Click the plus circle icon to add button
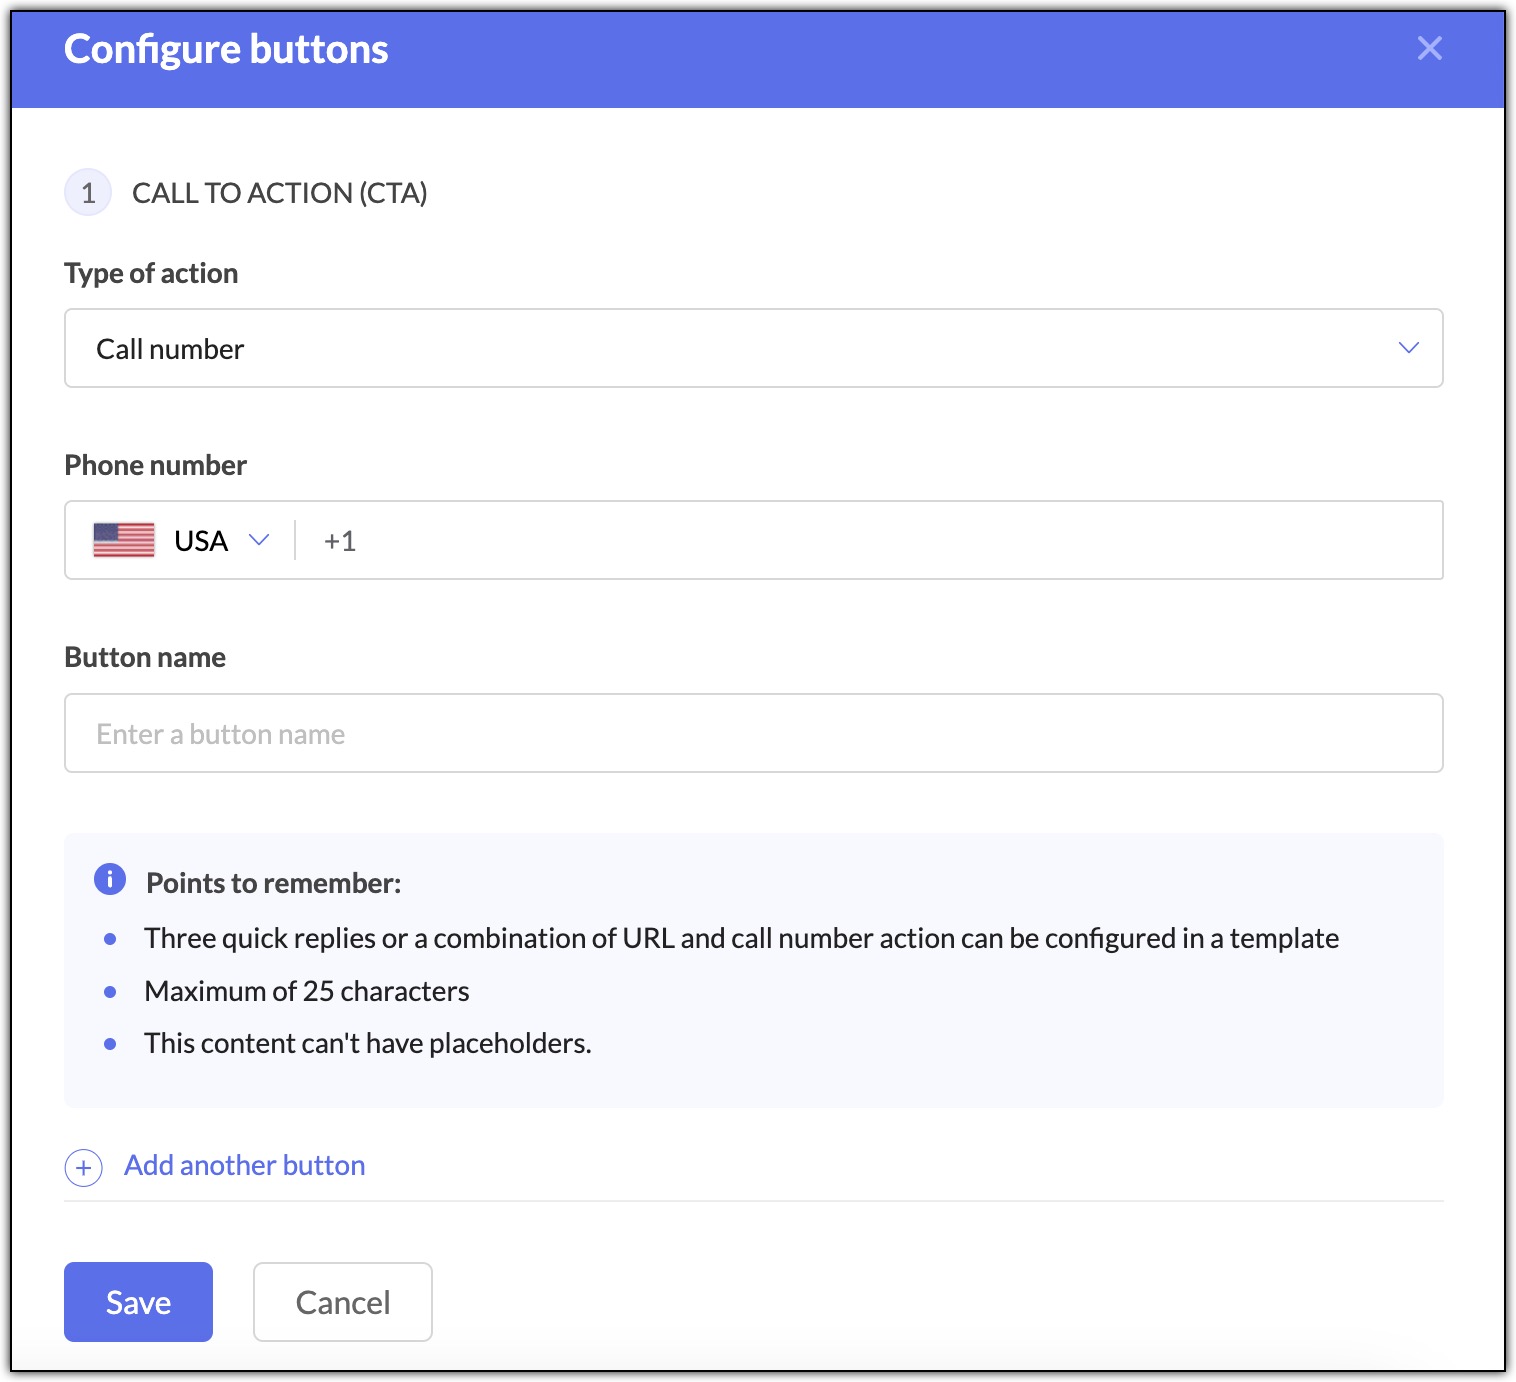 point(83,1167)
